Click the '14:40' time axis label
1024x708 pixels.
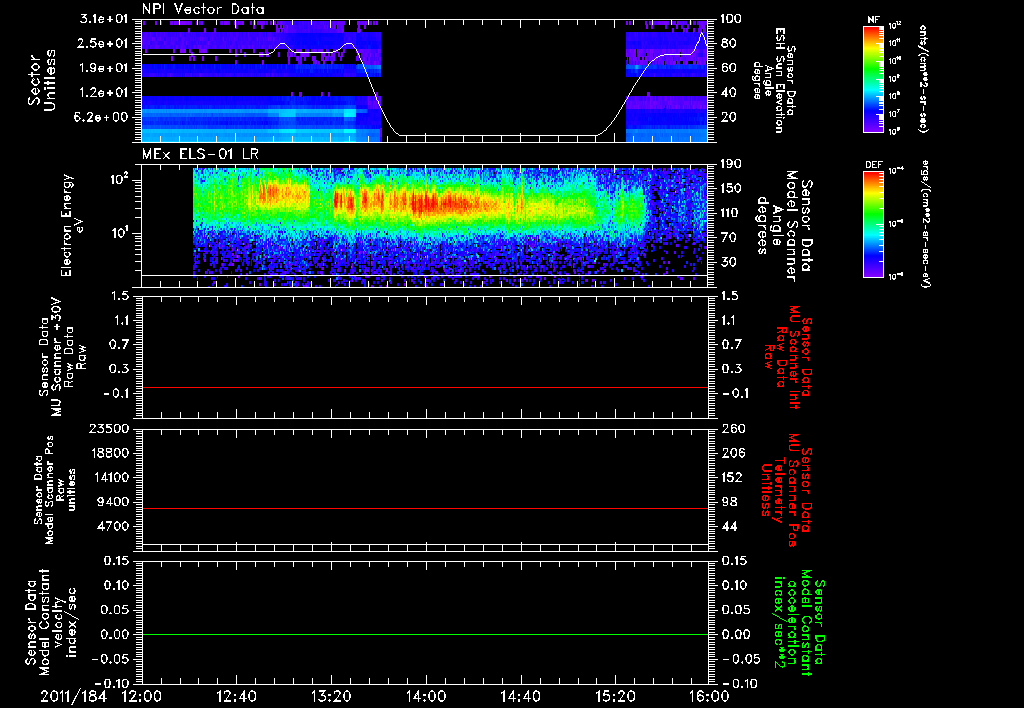point(520,696)
